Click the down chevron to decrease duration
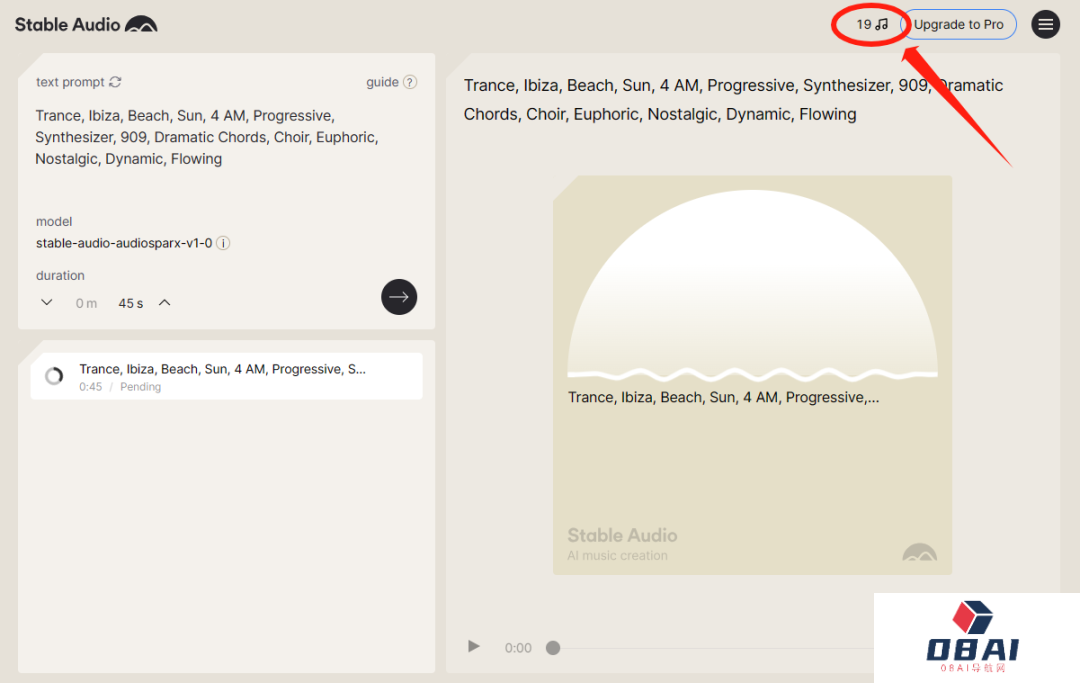 46,303
